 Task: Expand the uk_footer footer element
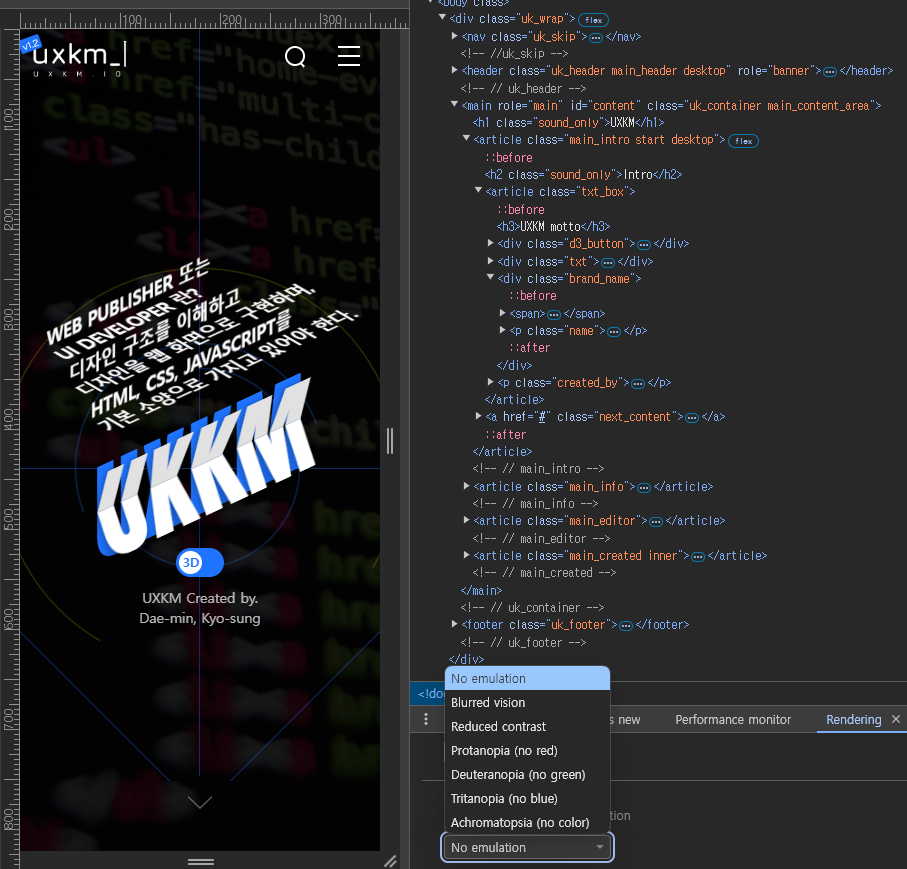click(x=455, y=625)
